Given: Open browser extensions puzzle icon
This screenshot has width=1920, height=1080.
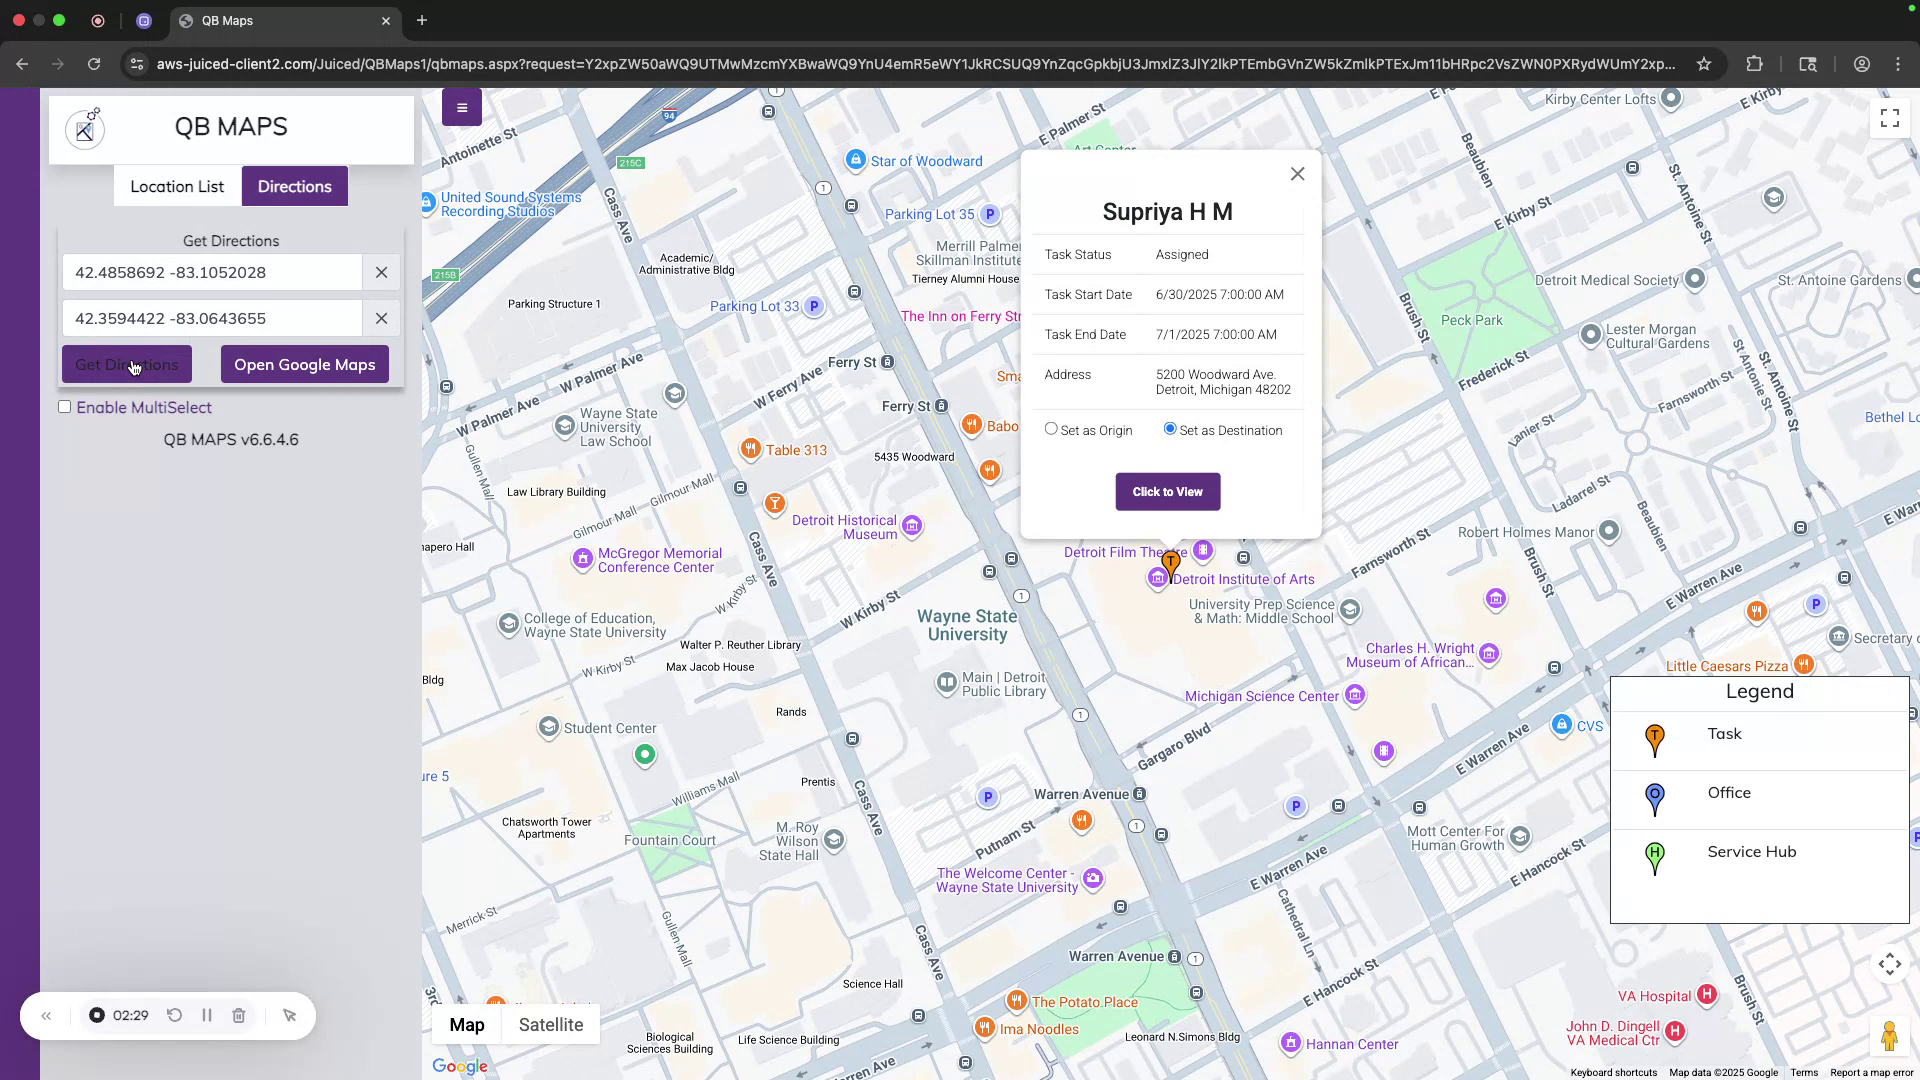Looking at the screenshot, I should tap(1755, 63).
